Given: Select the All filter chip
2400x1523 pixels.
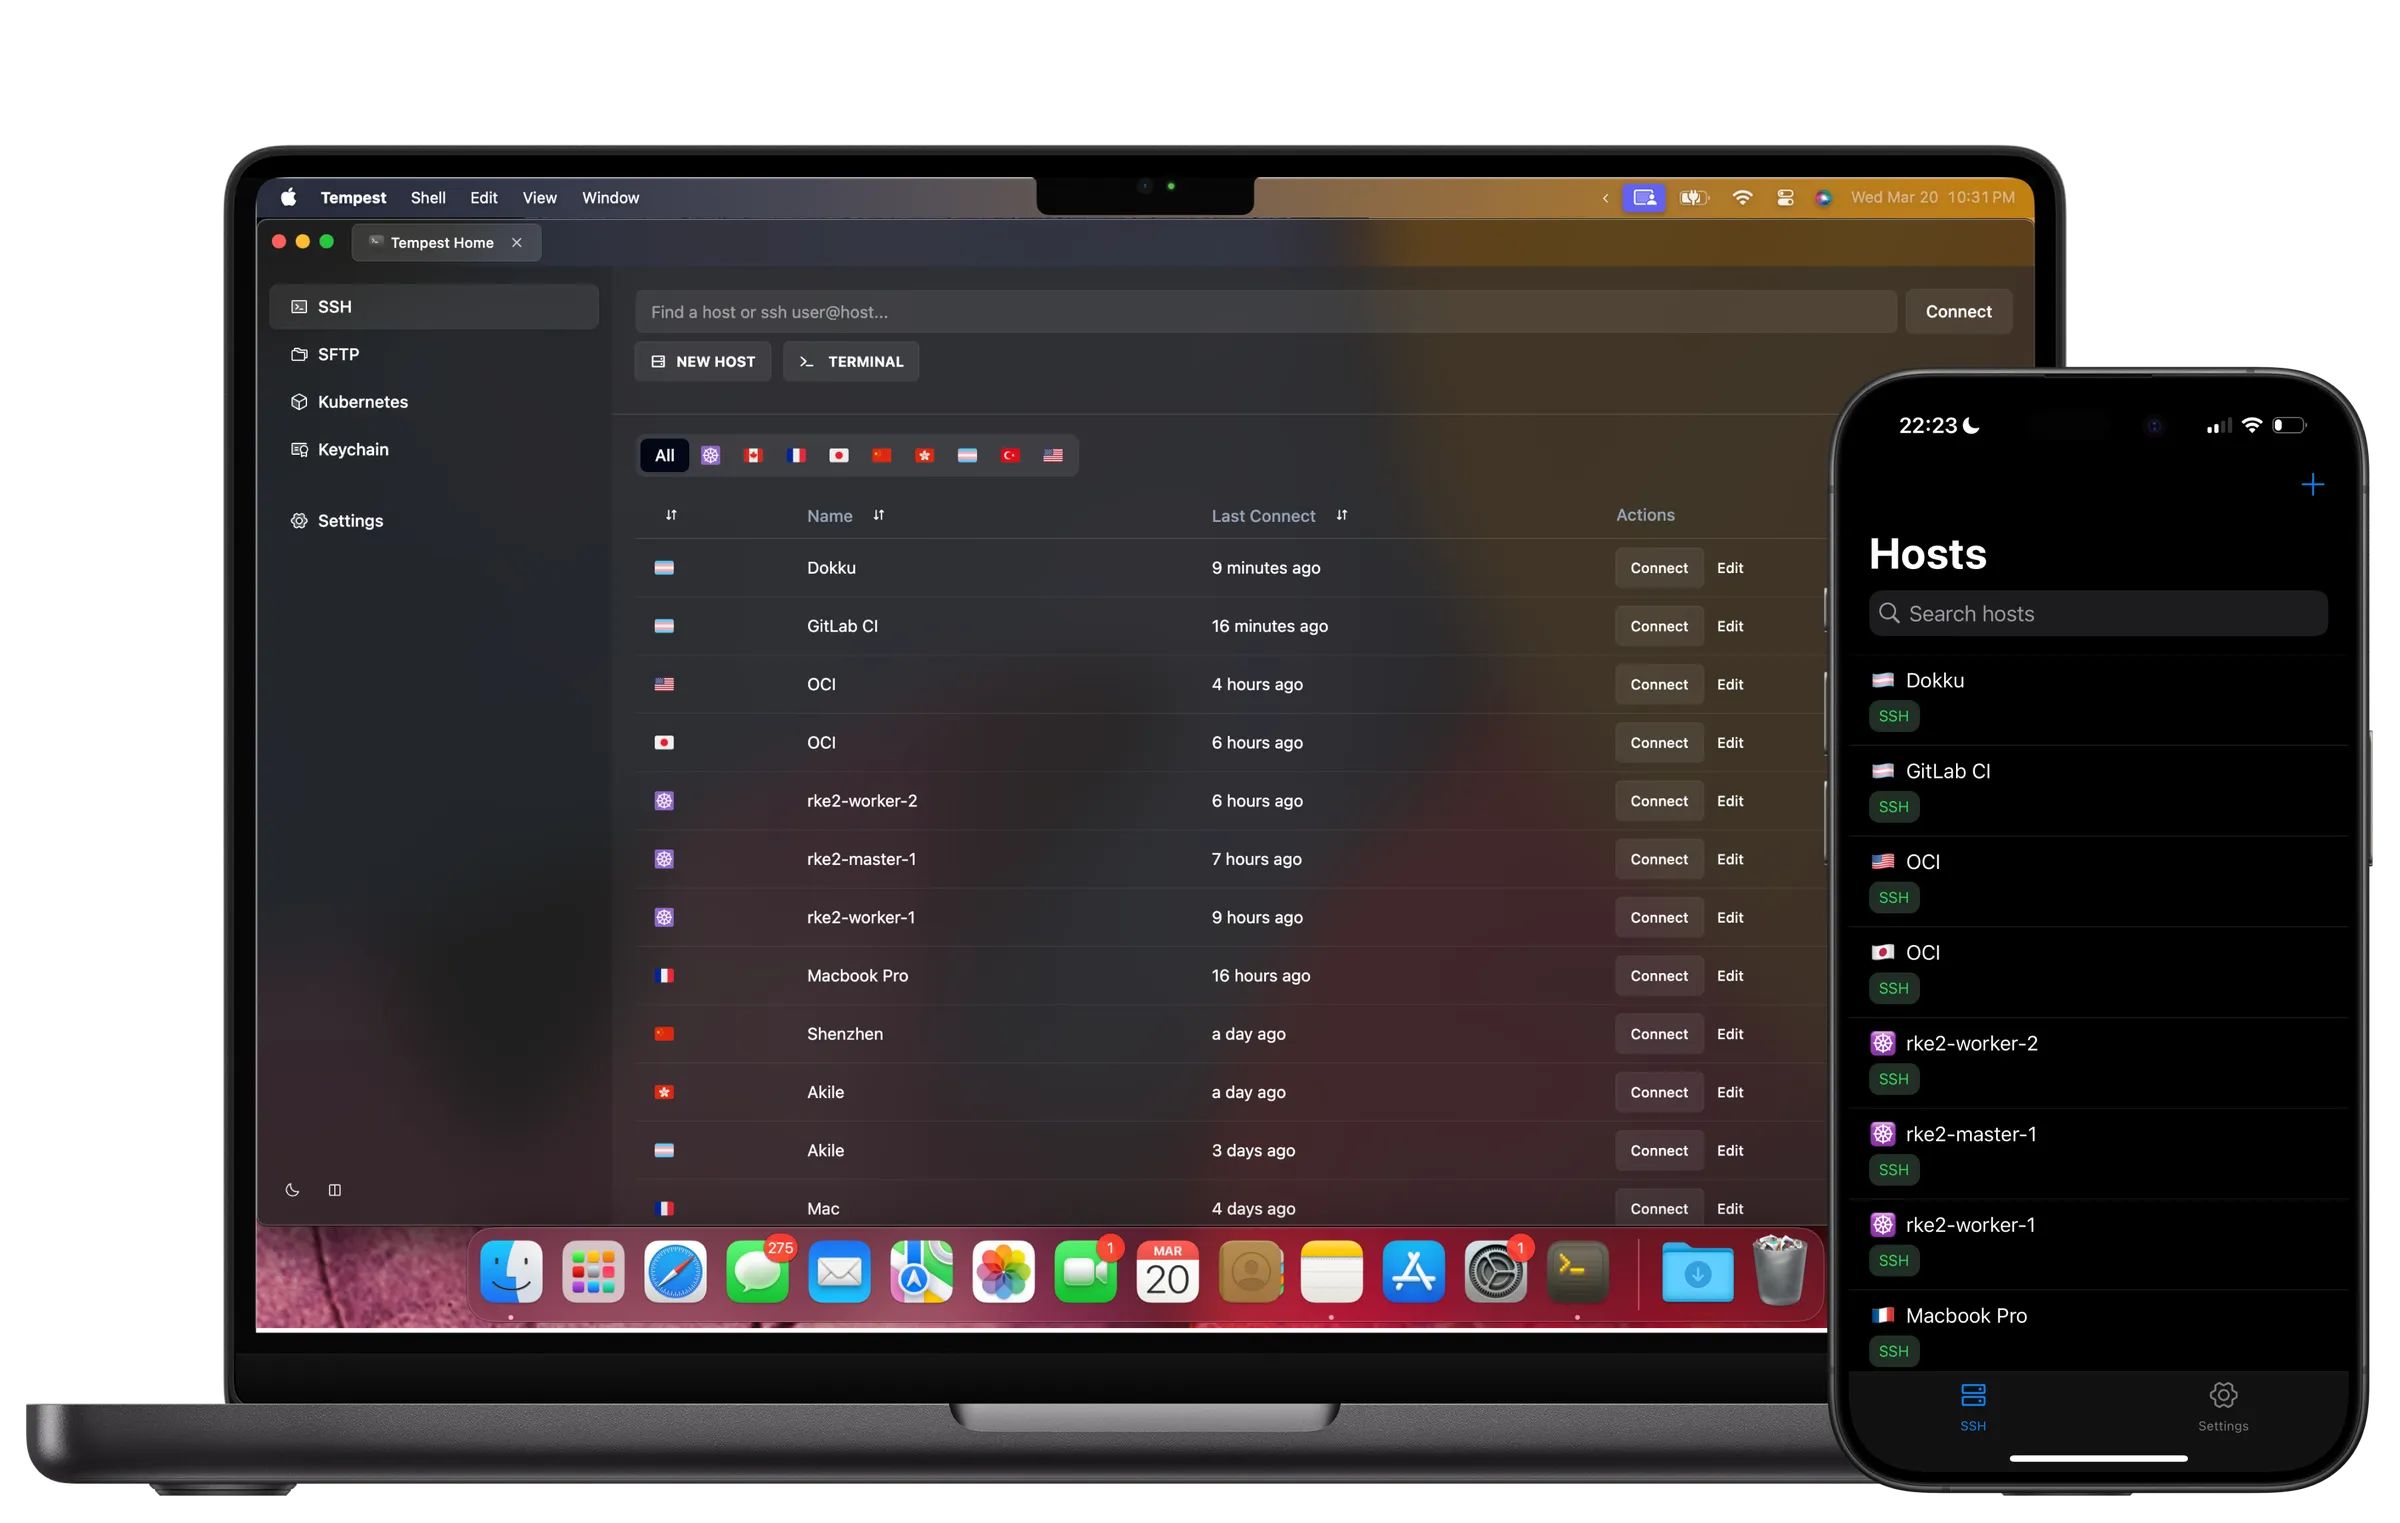Looking at the screenshot, I should tap(663, 455).
